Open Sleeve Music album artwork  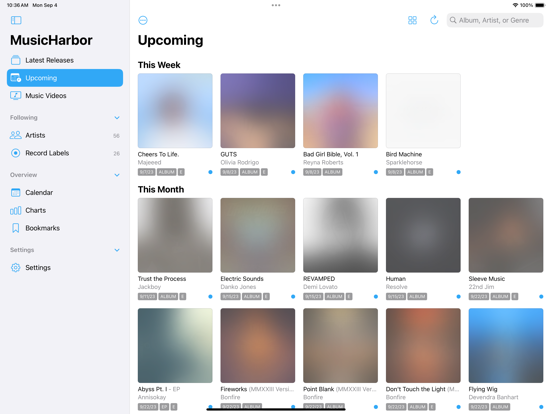[506, 235]
